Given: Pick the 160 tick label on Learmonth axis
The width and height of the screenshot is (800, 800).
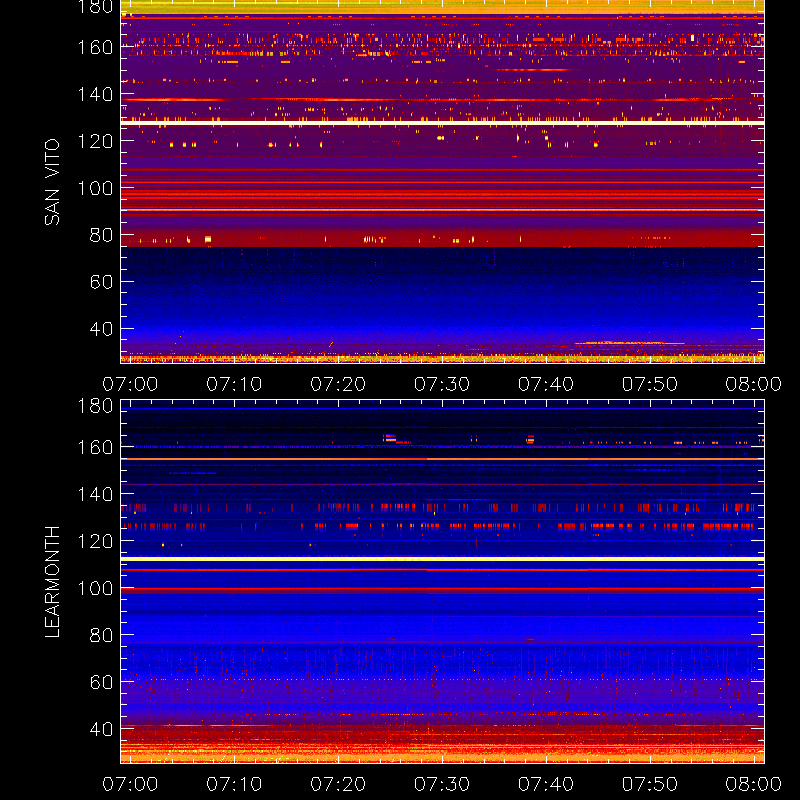Looking at the screenshot, I should click(x=95, y=447).
